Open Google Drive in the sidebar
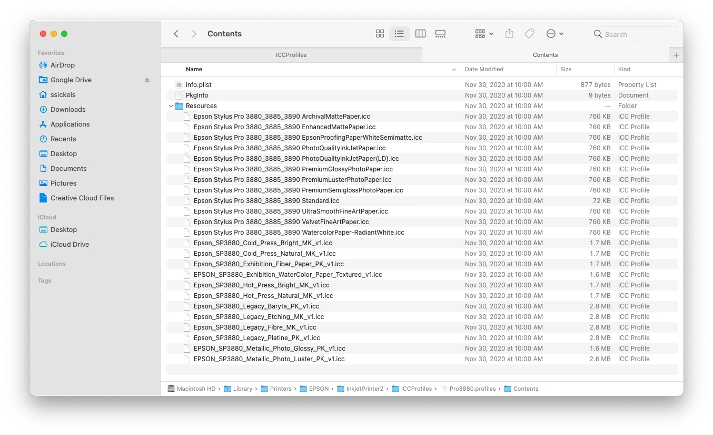 pos(70,80)
